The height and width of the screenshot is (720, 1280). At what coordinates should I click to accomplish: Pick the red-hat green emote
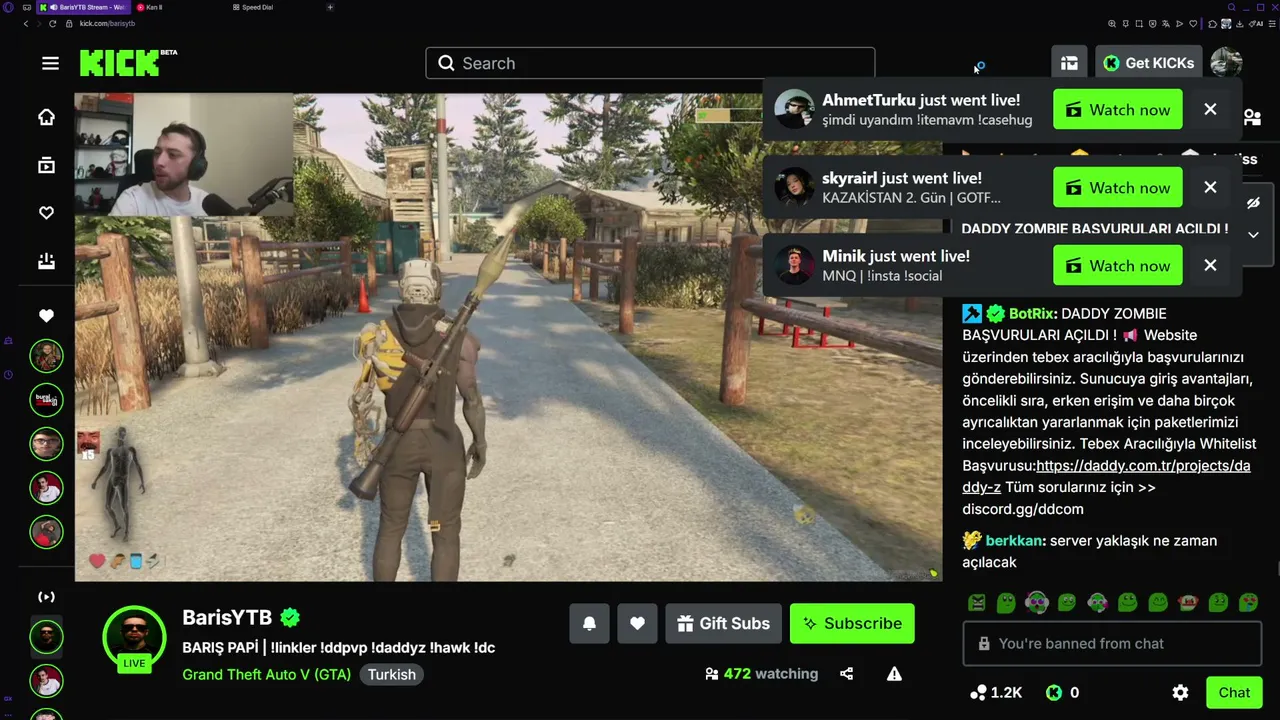1188,602
